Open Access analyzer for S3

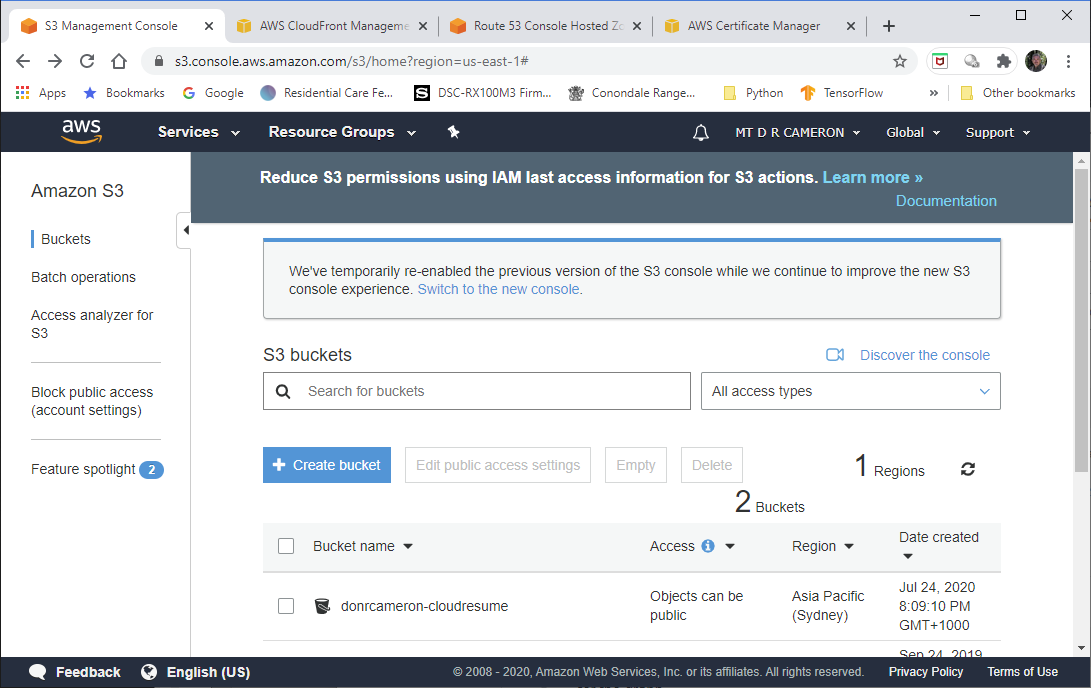92,324
